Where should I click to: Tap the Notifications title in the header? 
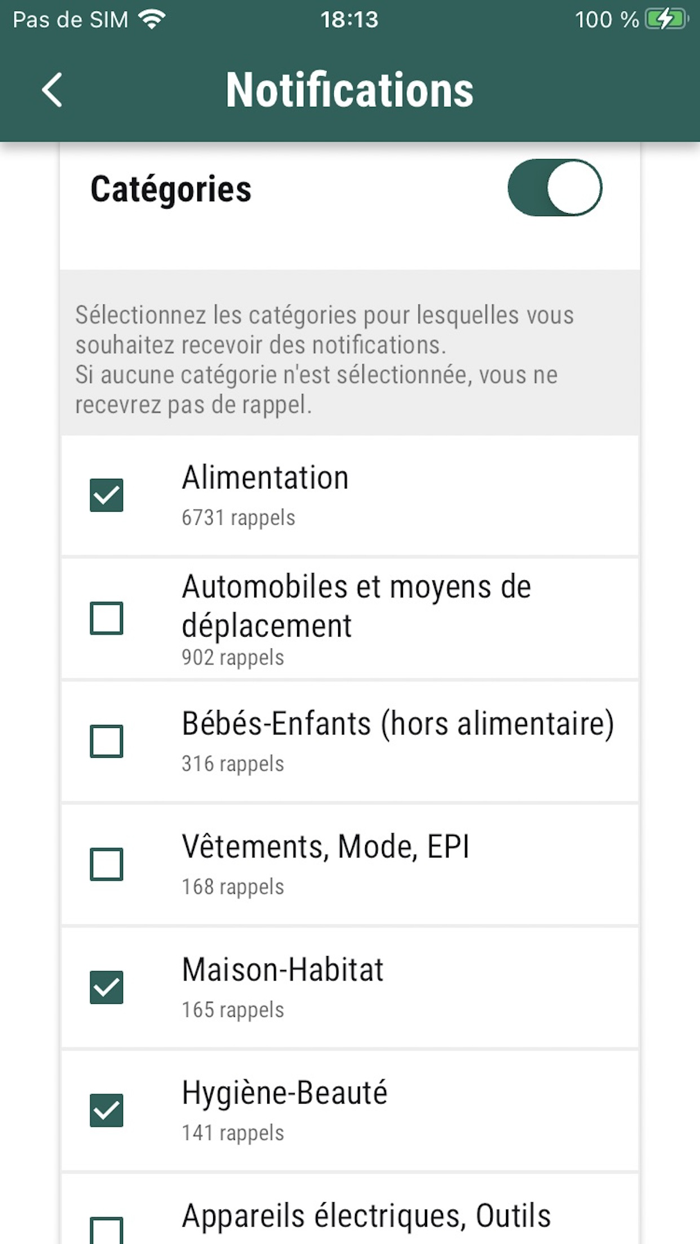tap(350, 90)
